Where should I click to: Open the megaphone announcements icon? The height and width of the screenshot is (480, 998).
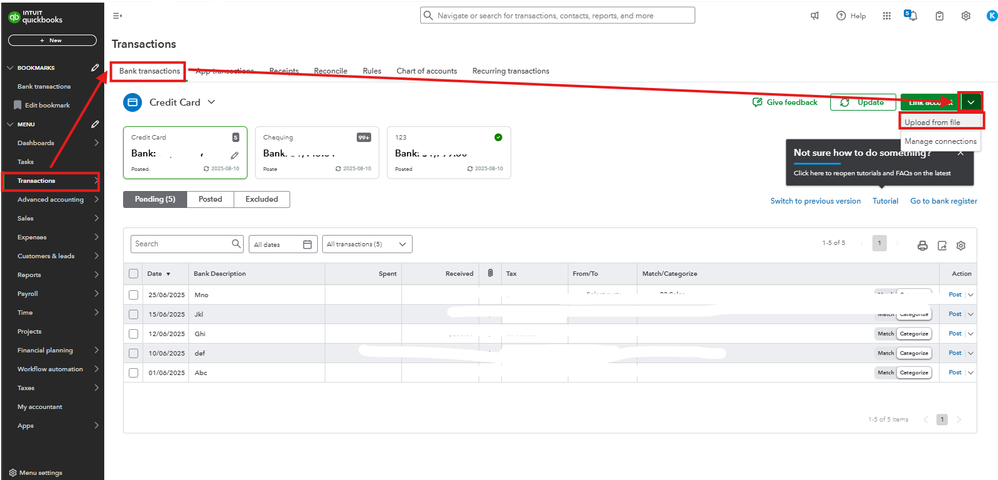click(x=815, y=16)
